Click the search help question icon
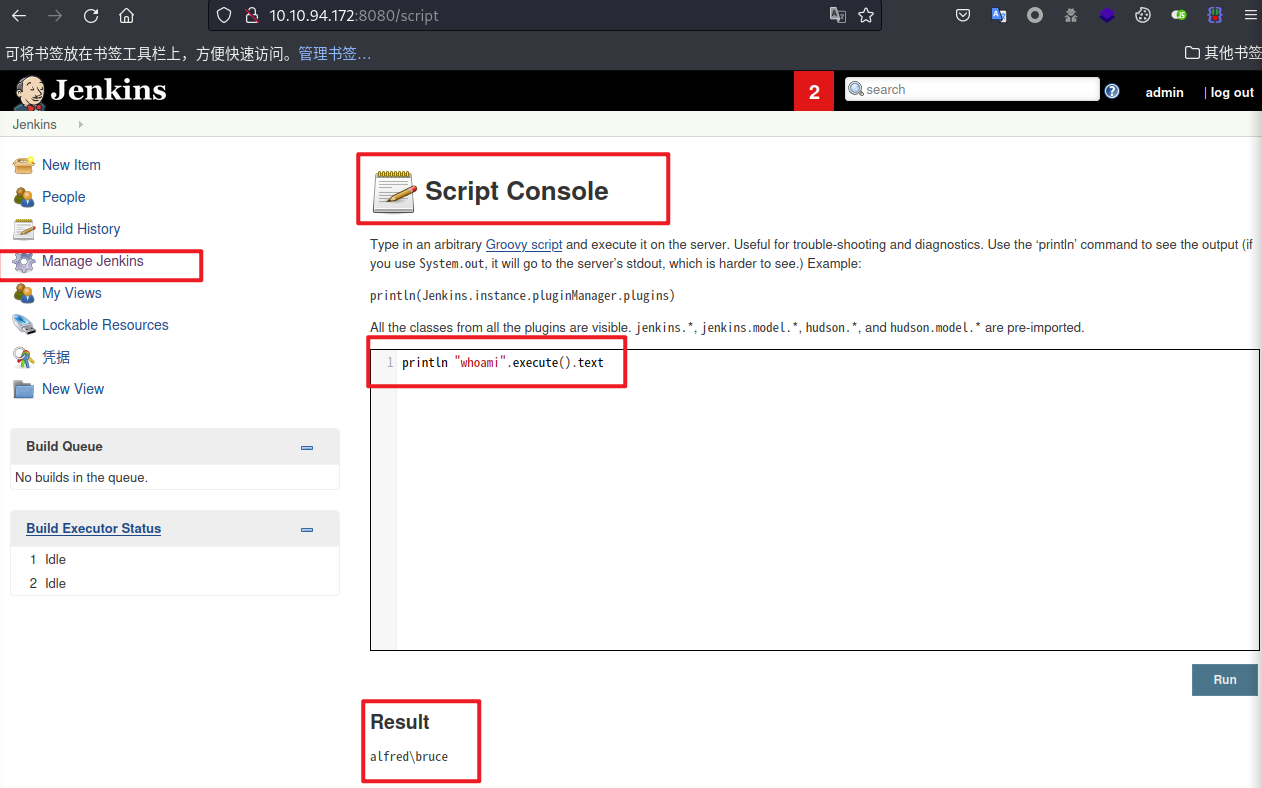Image resolution: width=1262 pixels, height=788 pixels. coord(1112,91)
